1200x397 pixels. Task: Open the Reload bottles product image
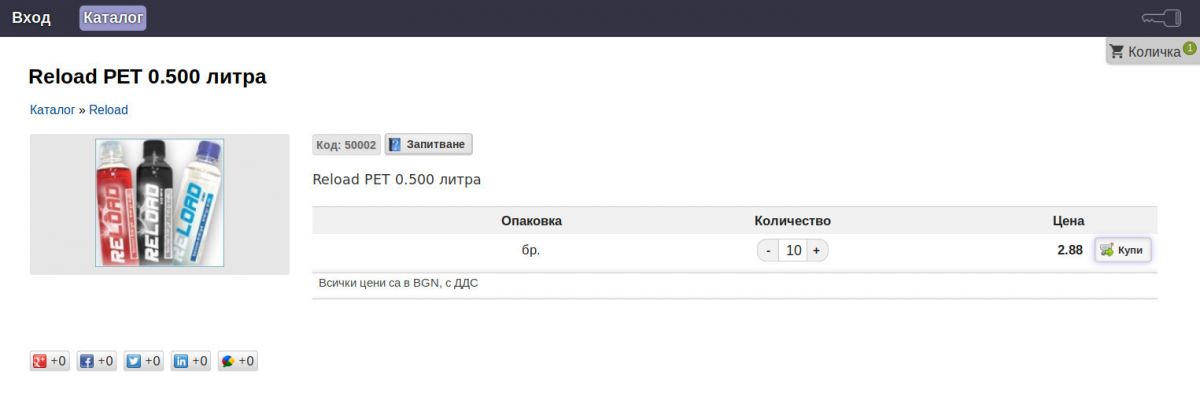[159, 203]
